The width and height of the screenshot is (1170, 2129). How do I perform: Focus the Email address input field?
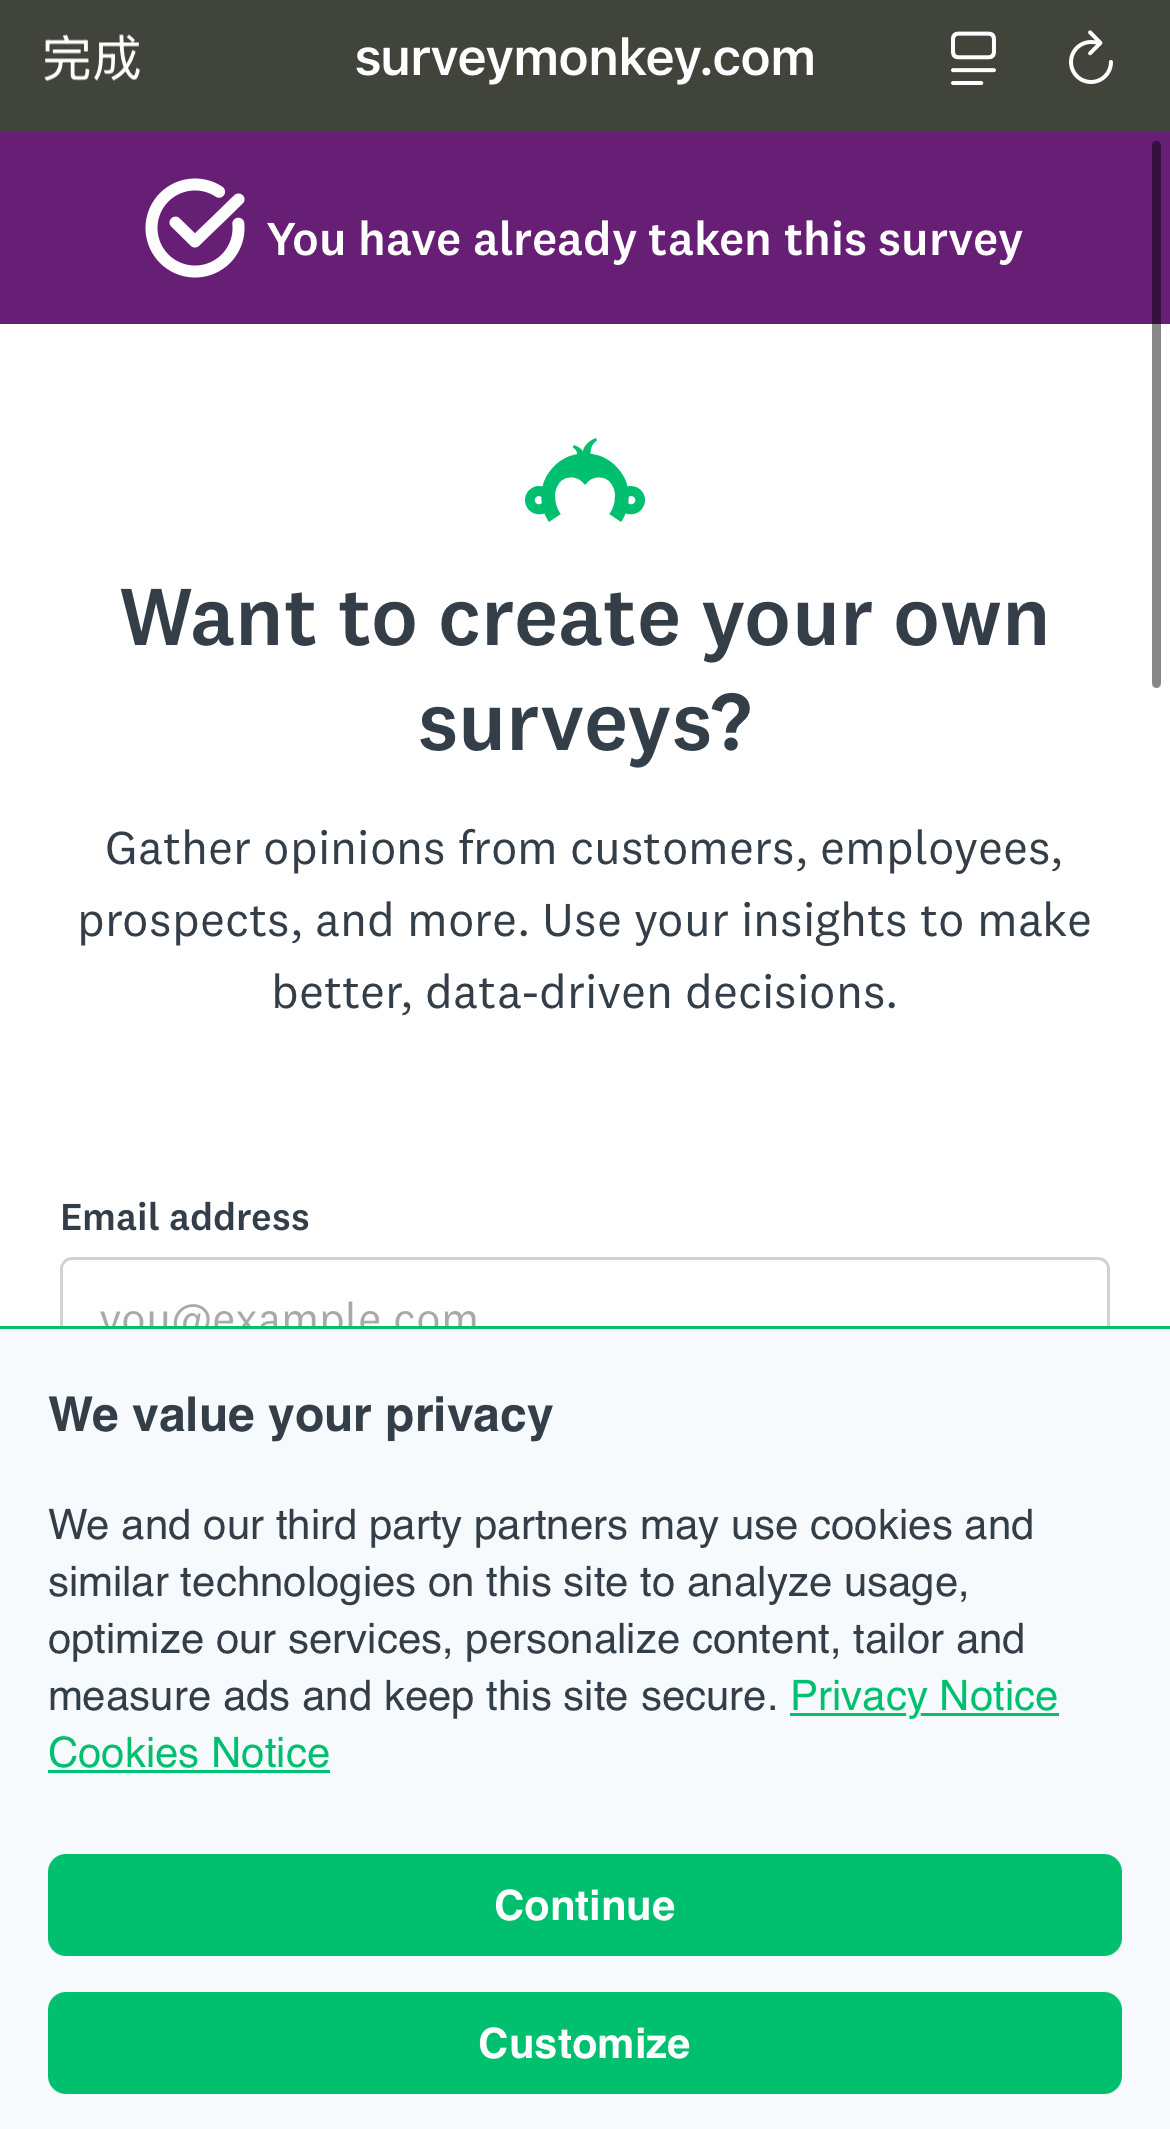click(x=585, y=1293)
